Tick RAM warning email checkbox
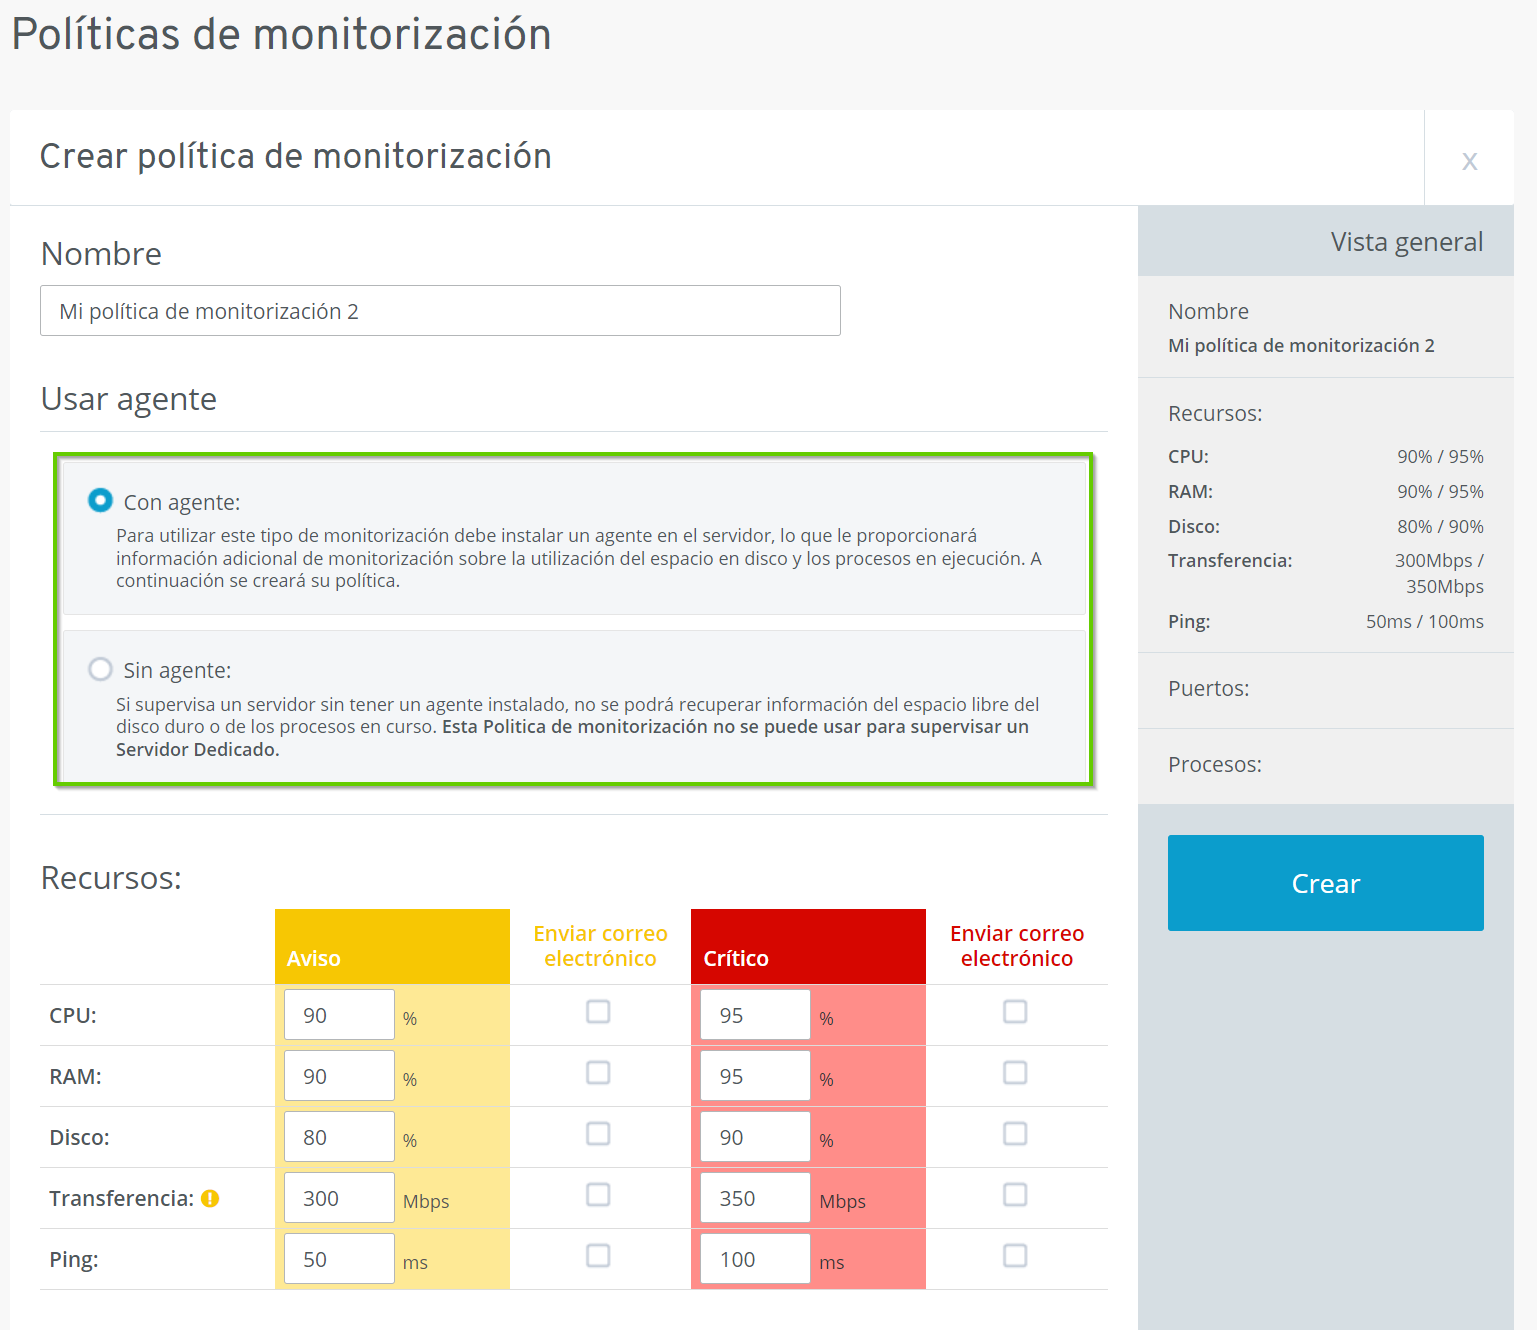Image resolution: width=1537 pixels, height=1330 pixels. [598, 1073]
